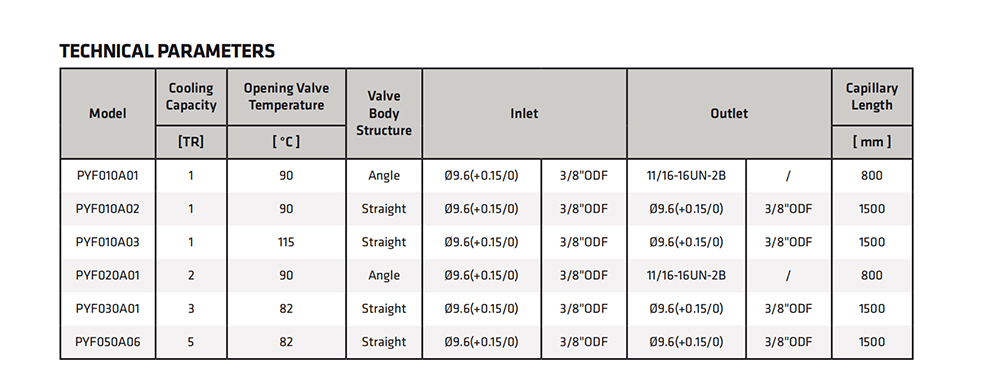
Task: Select the Capillary Length header
Action: tap(872, 97)
